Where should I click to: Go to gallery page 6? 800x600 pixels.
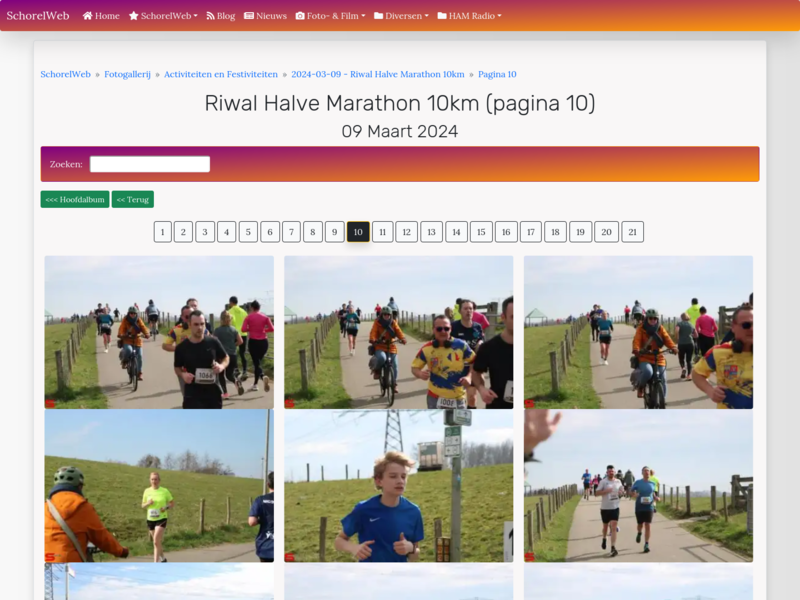[x=270, y=232]
